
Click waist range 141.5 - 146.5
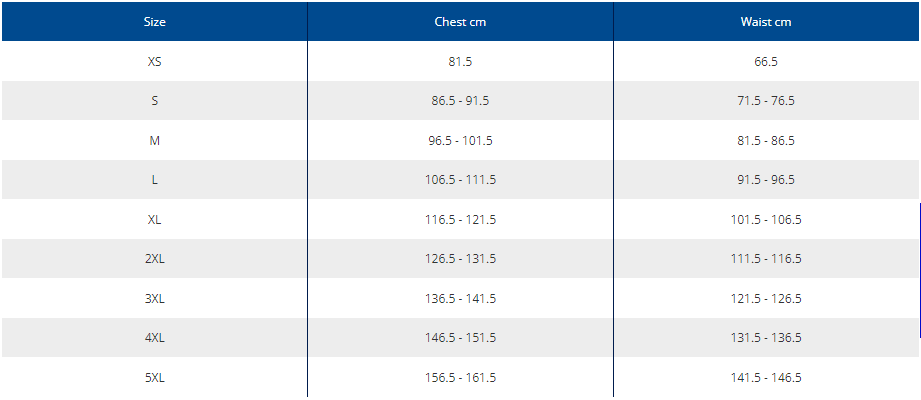pos(766,378)
